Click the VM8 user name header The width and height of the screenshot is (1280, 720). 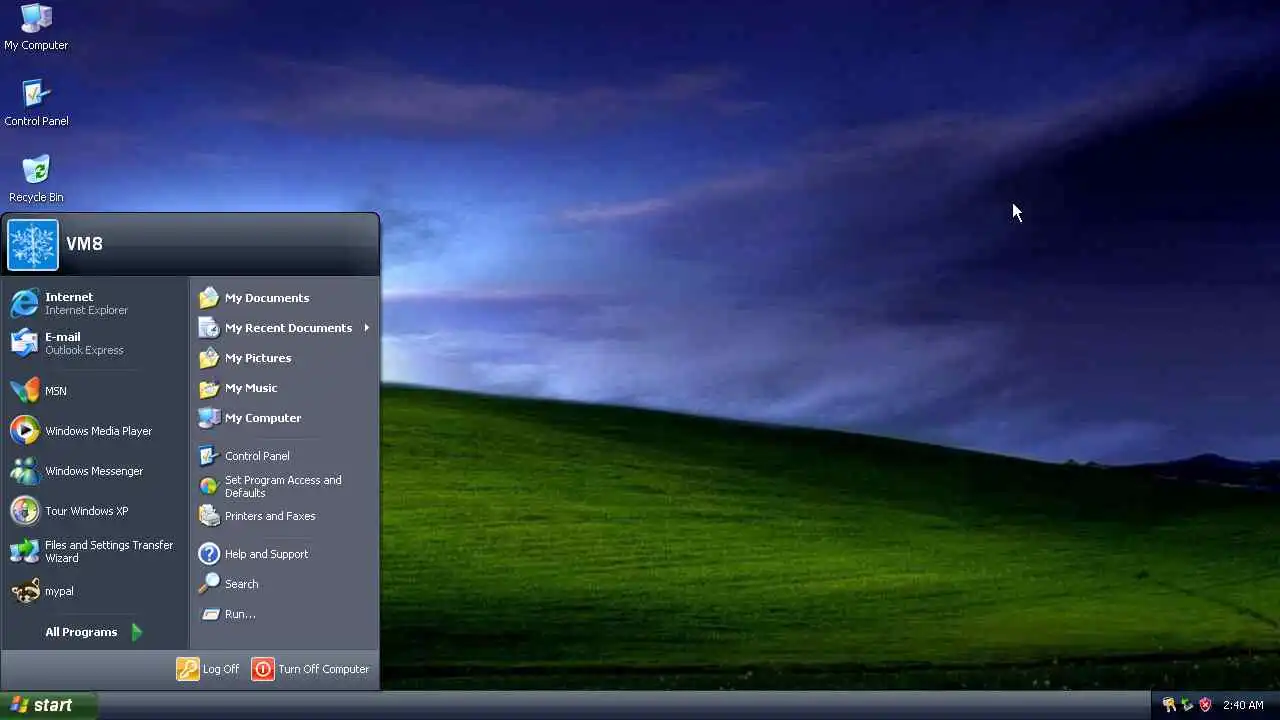tap(84, 244)
